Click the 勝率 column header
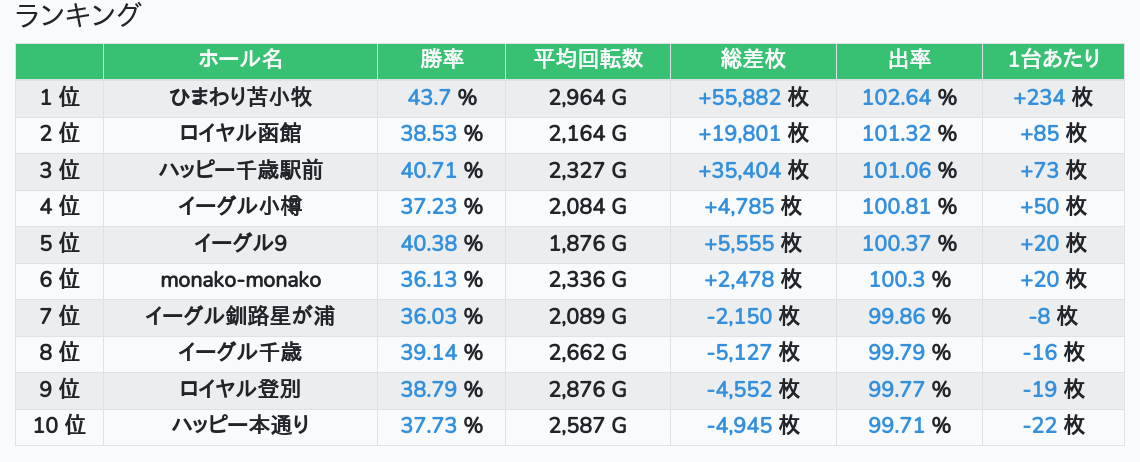 (441, 60)
